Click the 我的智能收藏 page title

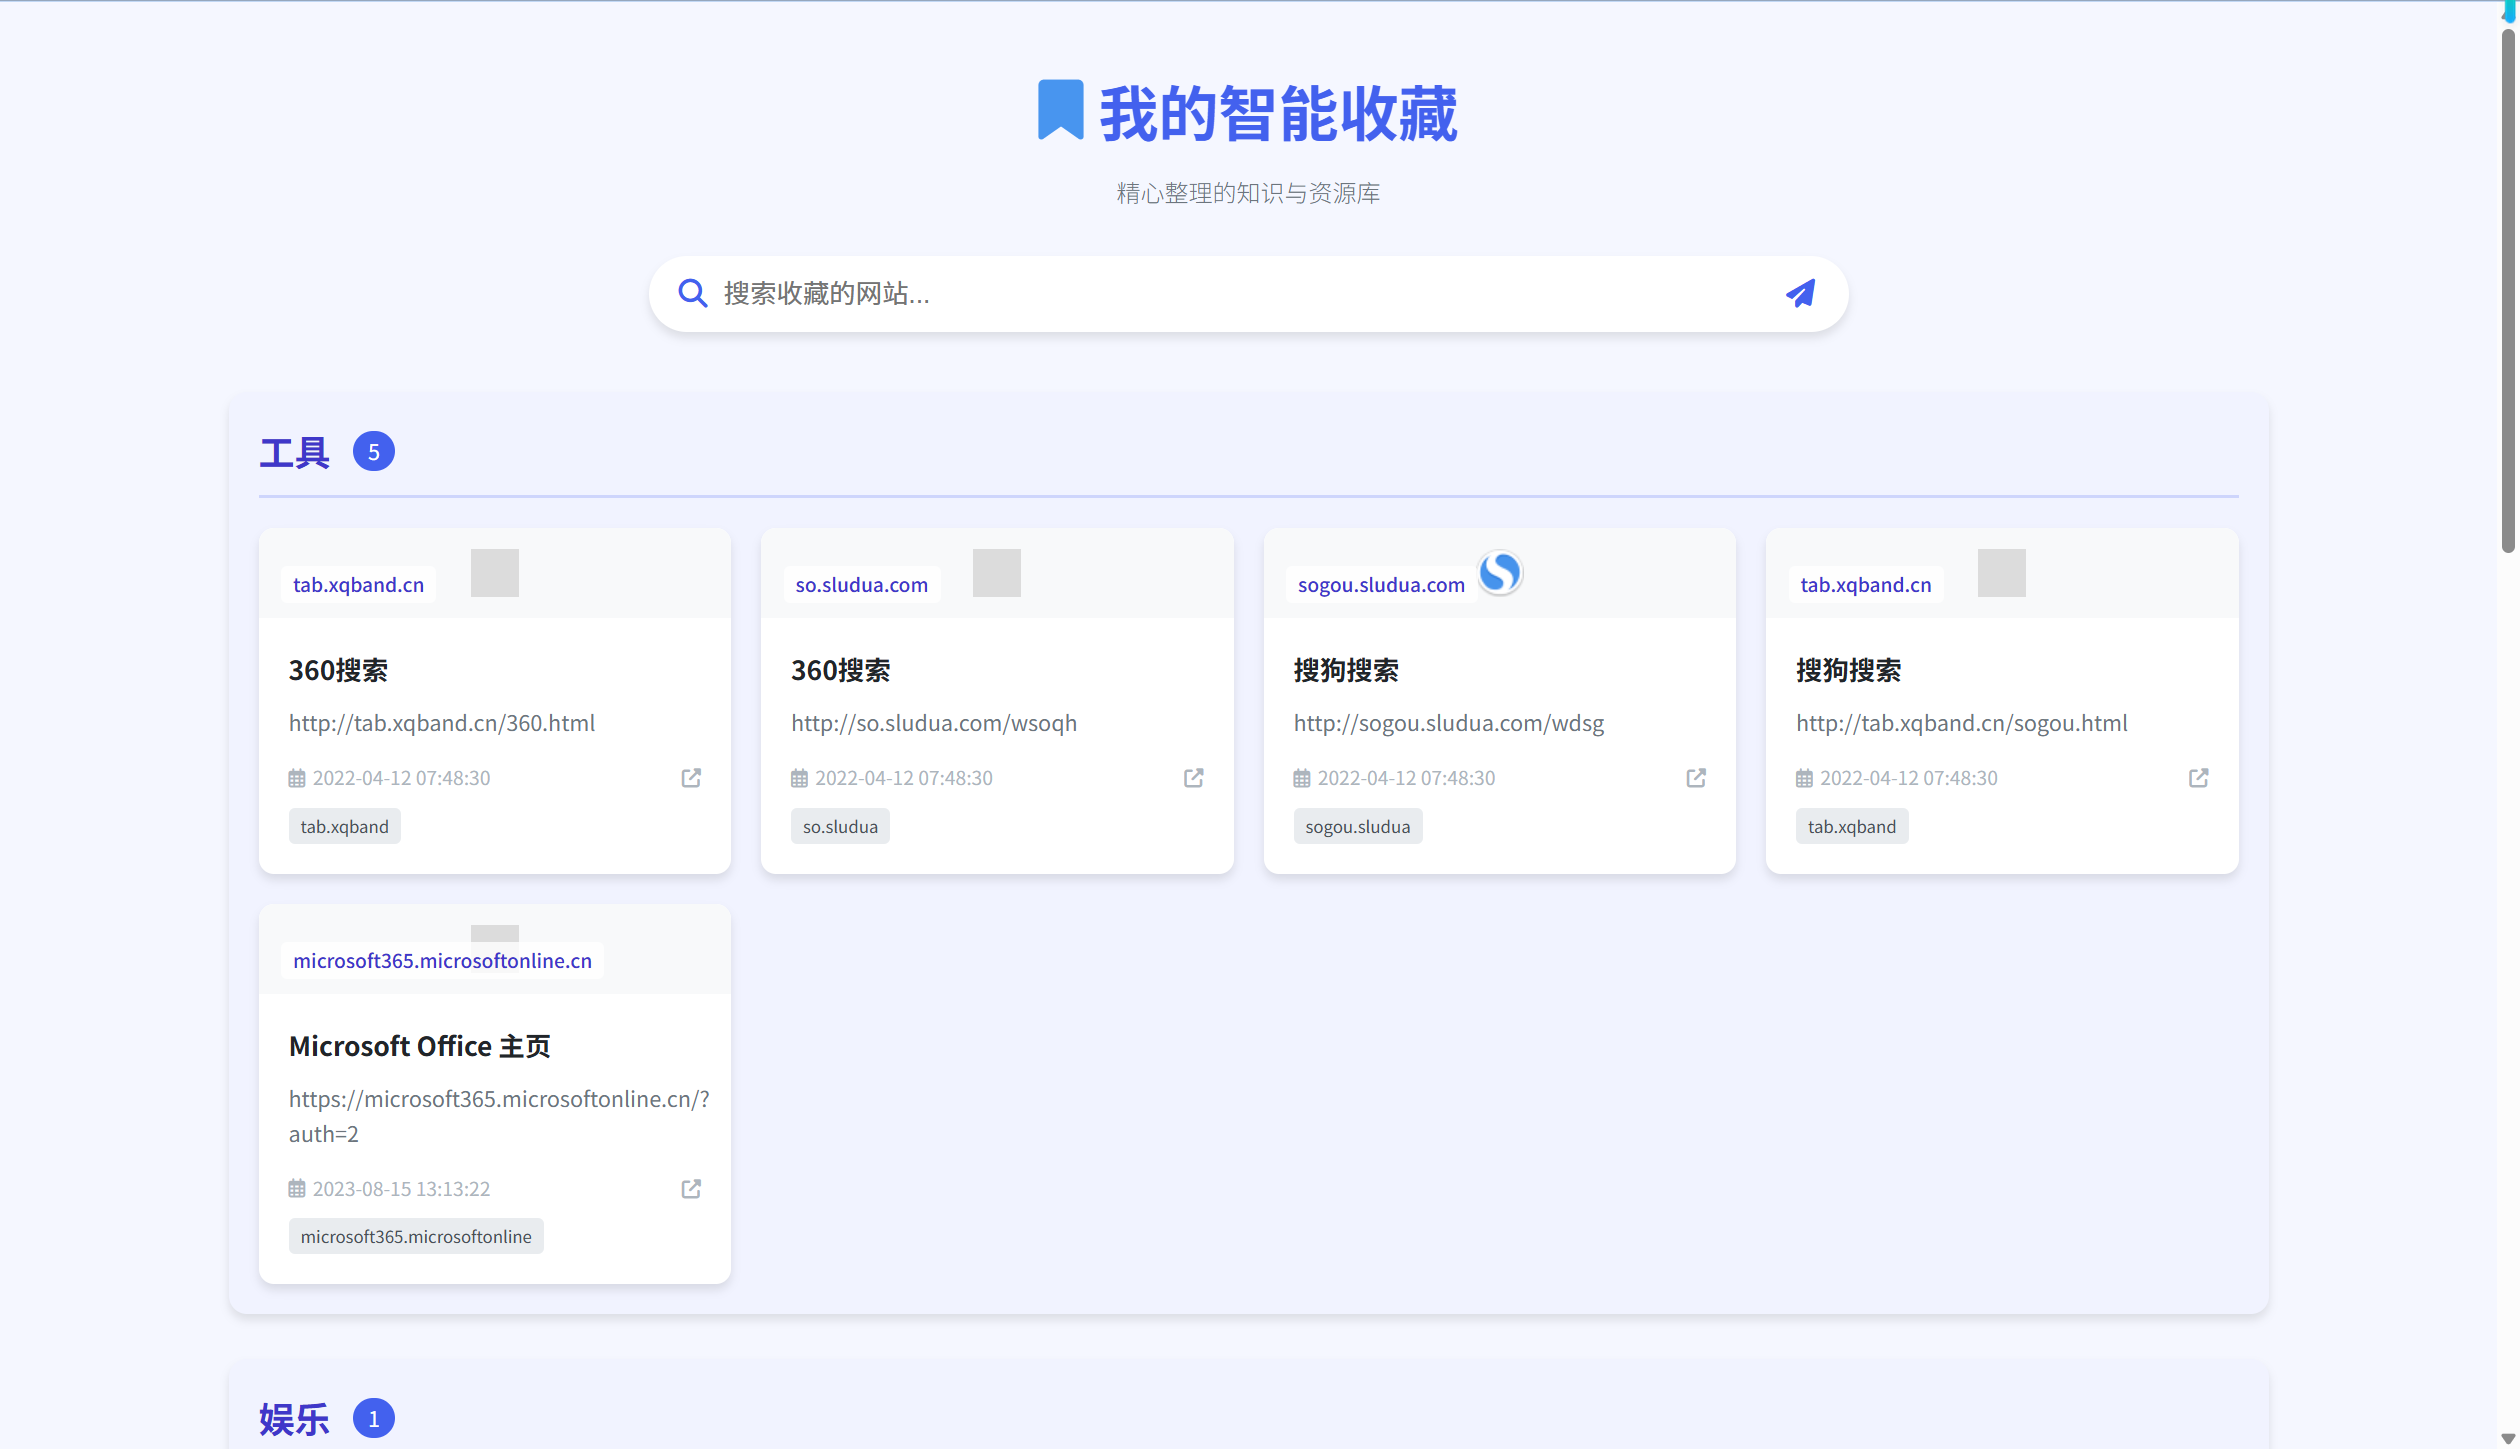pos(1279,113)
